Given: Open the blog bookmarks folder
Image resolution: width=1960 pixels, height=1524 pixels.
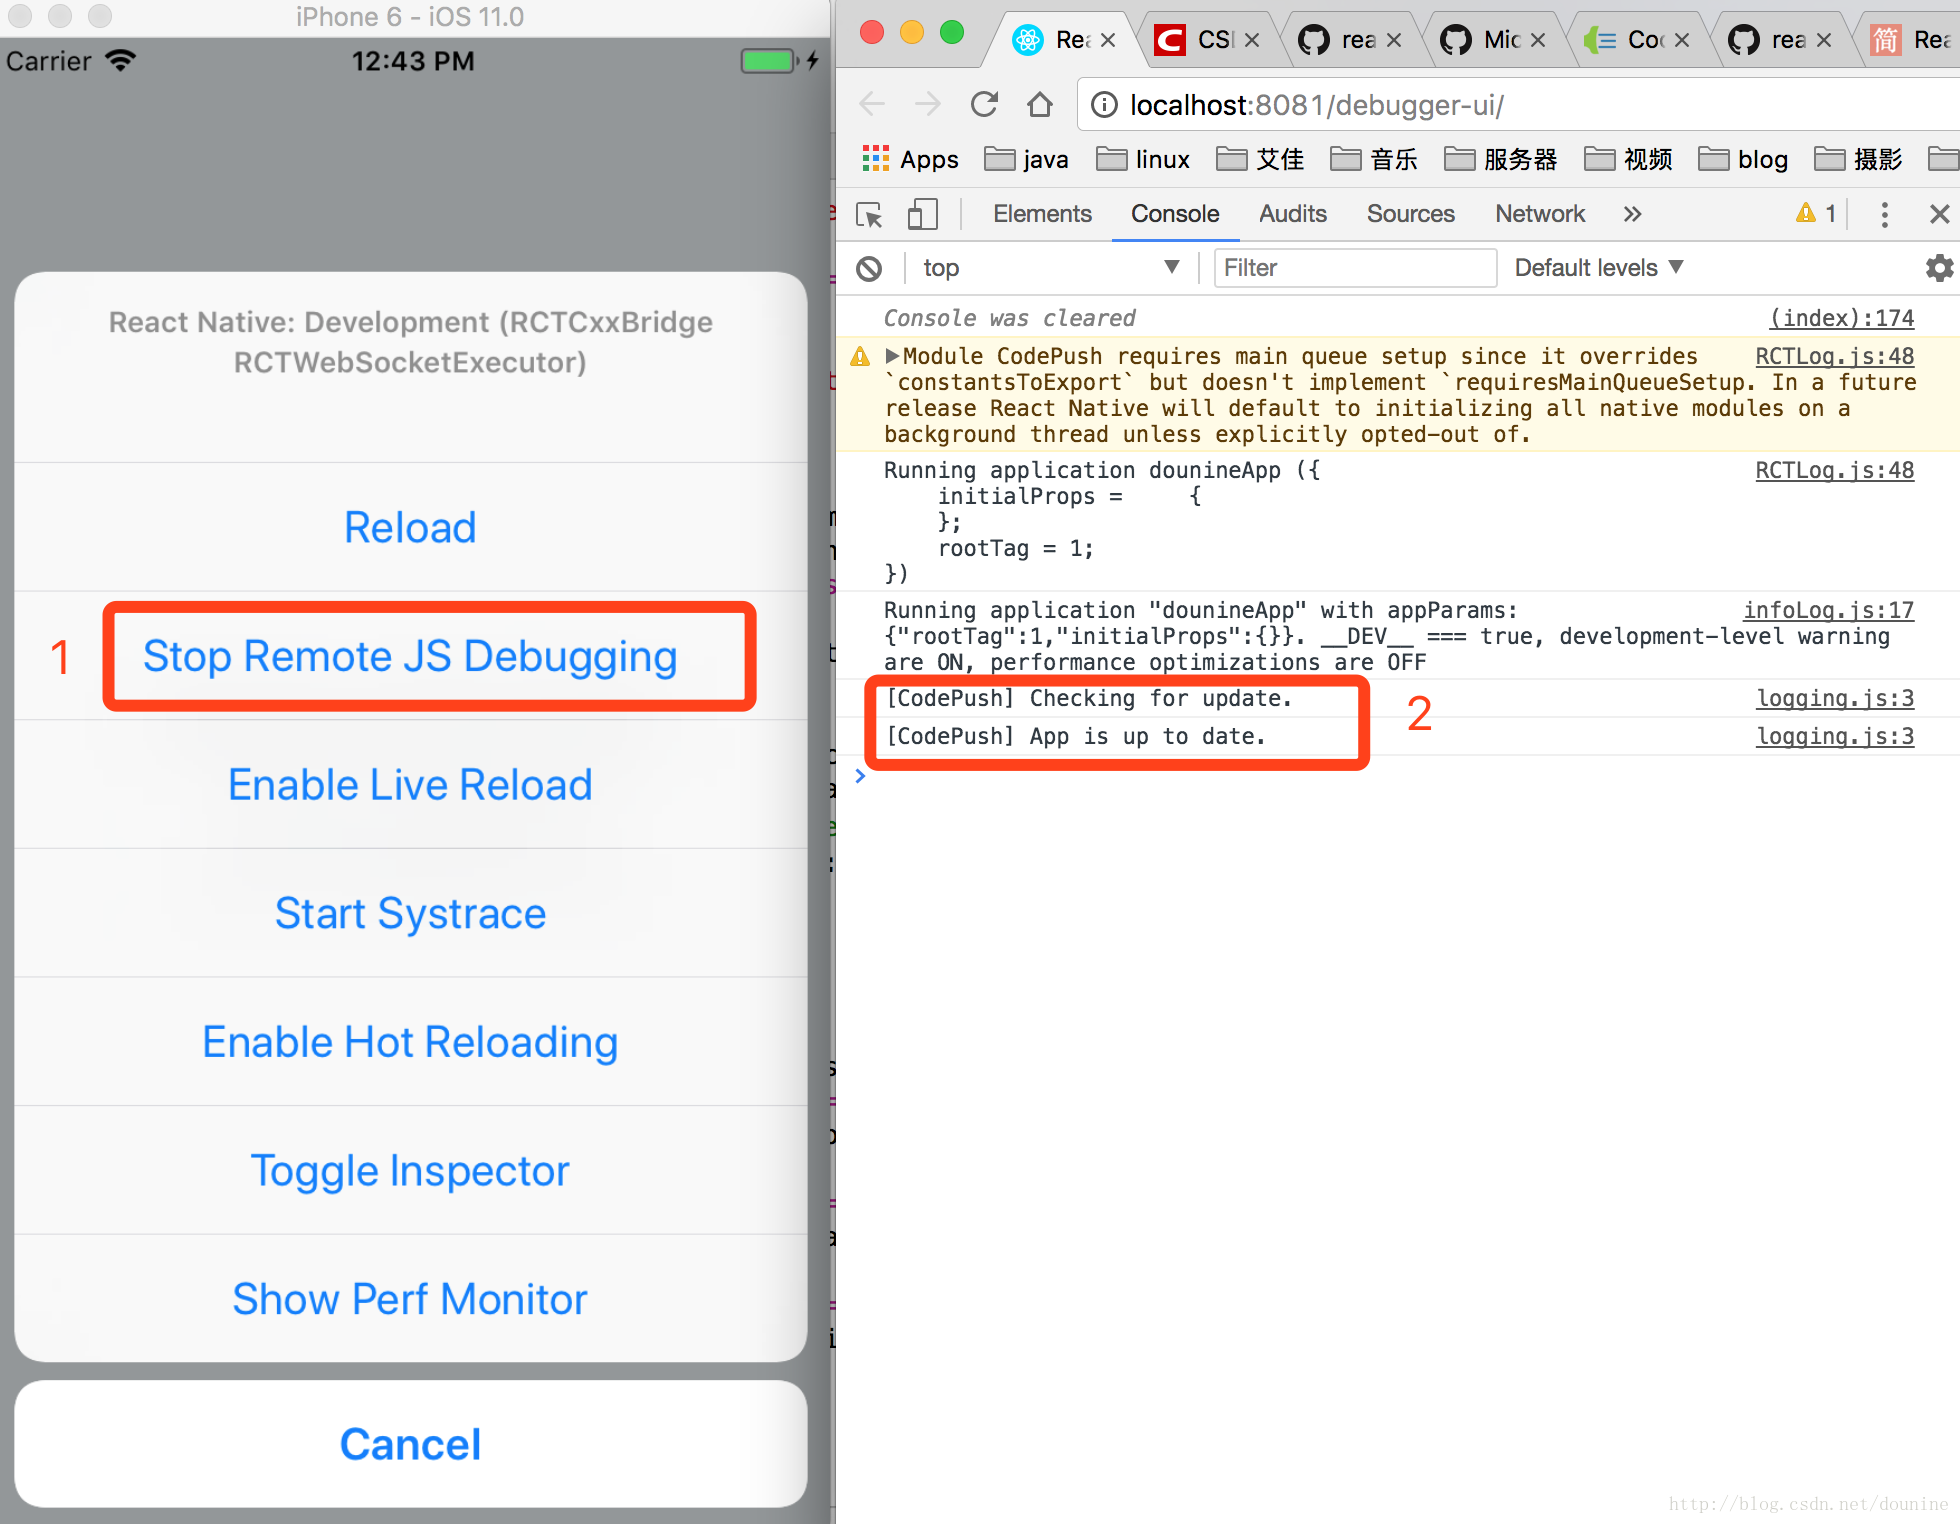Looking at the screenshot, I should 1743,159.
